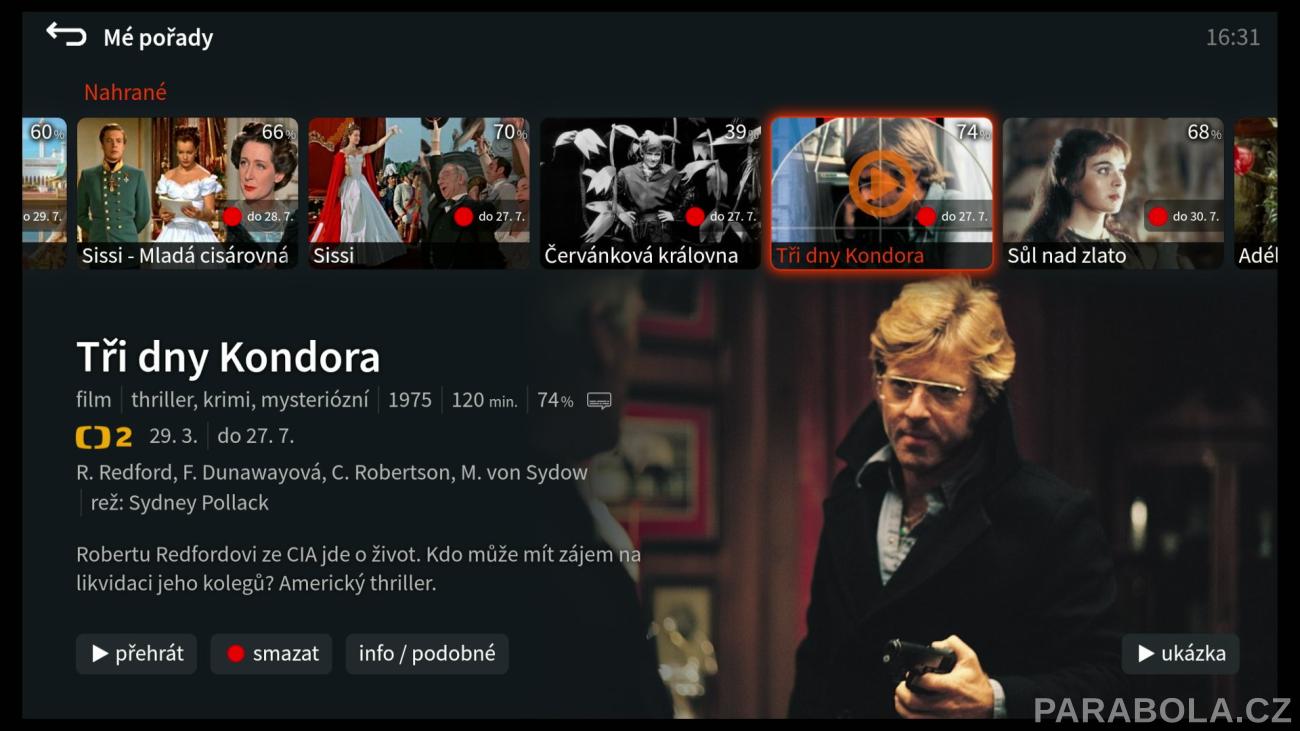Click the ČT2 channel logo

pyautogui.click(x=104, y=437)
